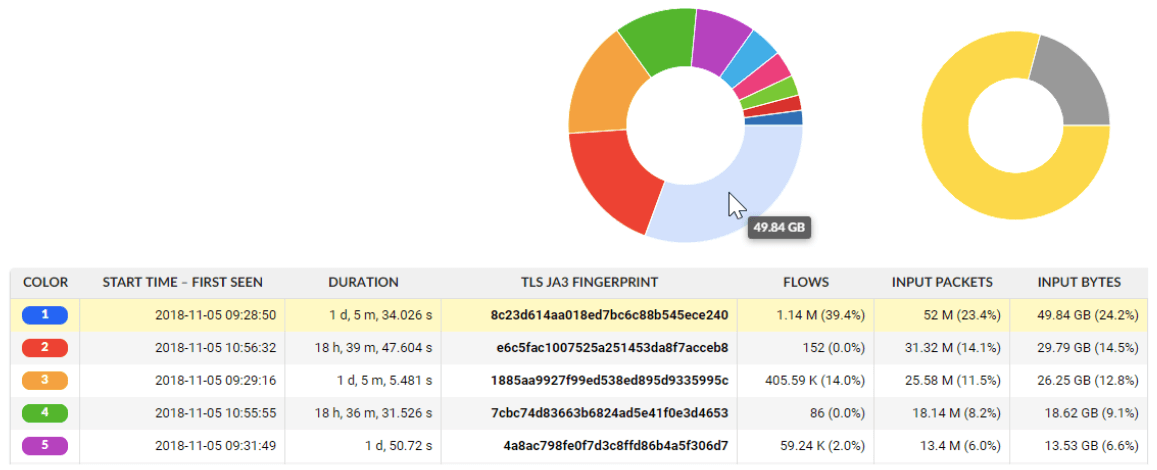Click the purple color badge numbered 5

(45, 446)
